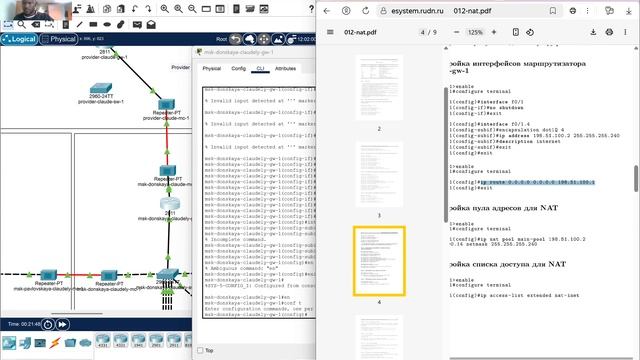Select the Draw Rectangle tool
The width and height of the screenshot is (640, 360).
[93, 25]
